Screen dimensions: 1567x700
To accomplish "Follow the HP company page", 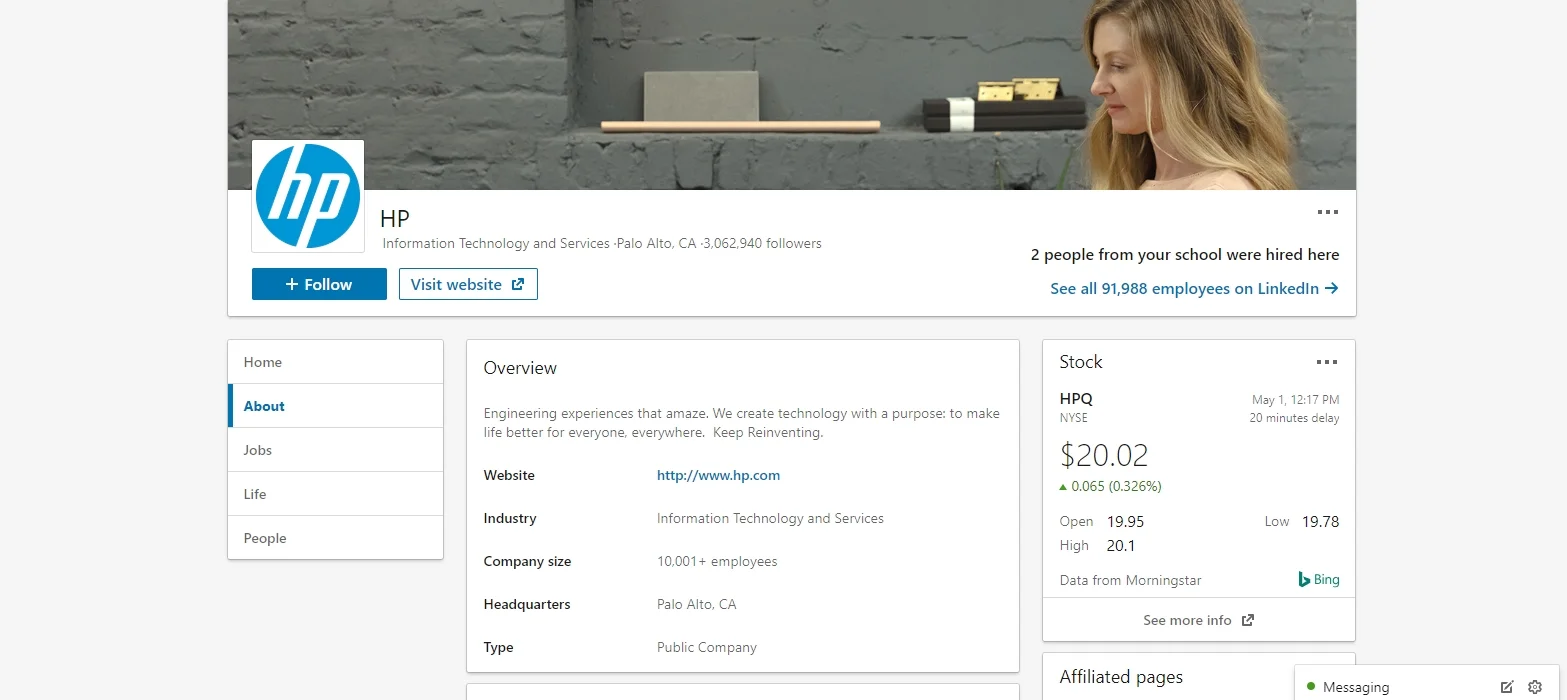I will point(319,284).
